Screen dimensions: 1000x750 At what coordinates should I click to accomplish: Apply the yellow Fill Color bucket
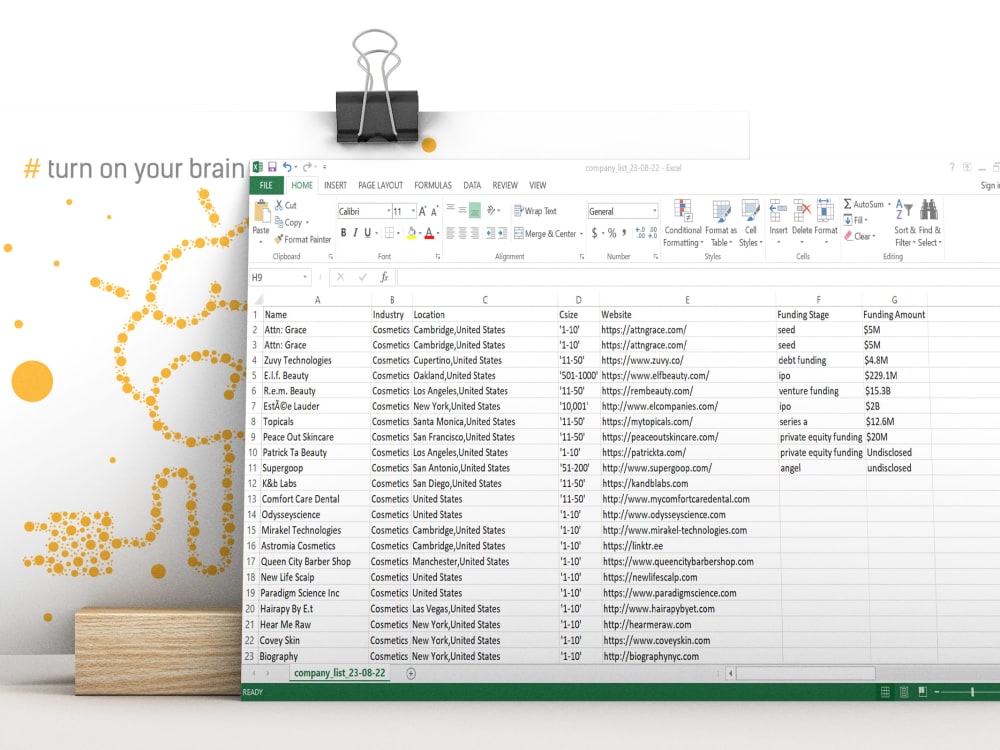[411, 233]
